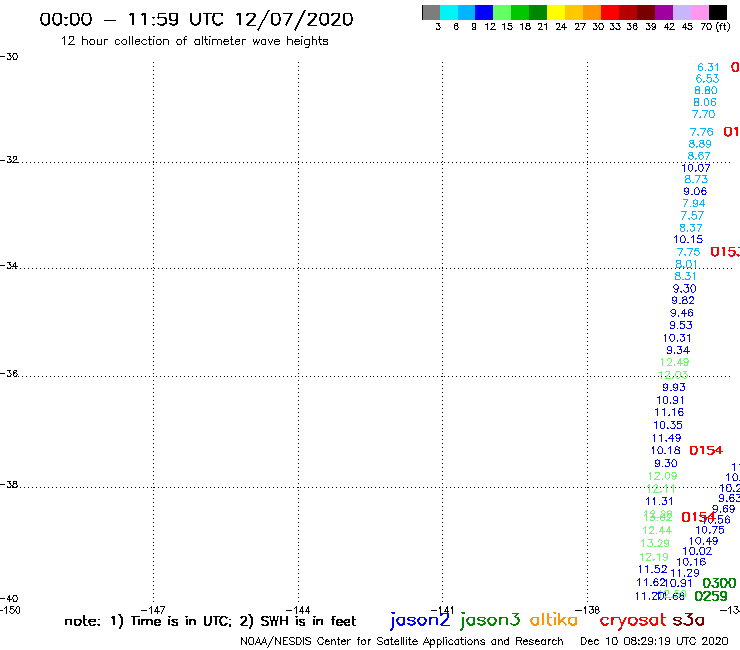Viewport: 740px width, 650px height.
Task: Select the yellow 24 ft legend swatch
Action: click(556, 12)
